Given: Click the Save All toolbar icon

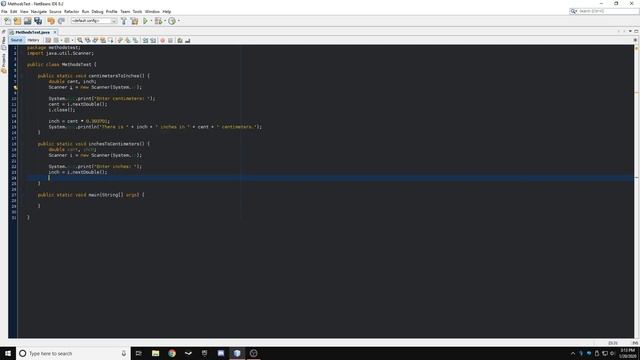Looking at the screenshot, I should [38, 21].
